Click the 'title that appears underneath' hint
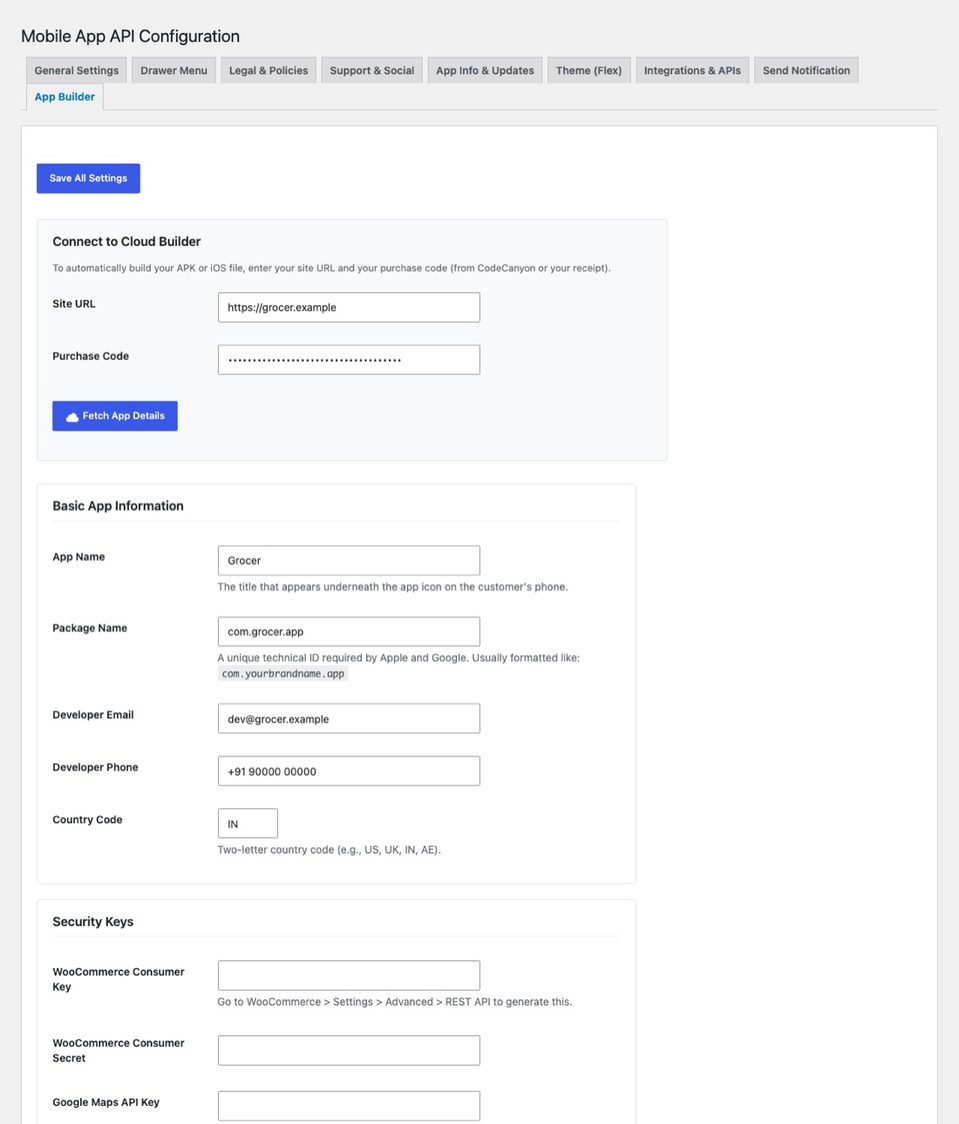 point(393,587)
